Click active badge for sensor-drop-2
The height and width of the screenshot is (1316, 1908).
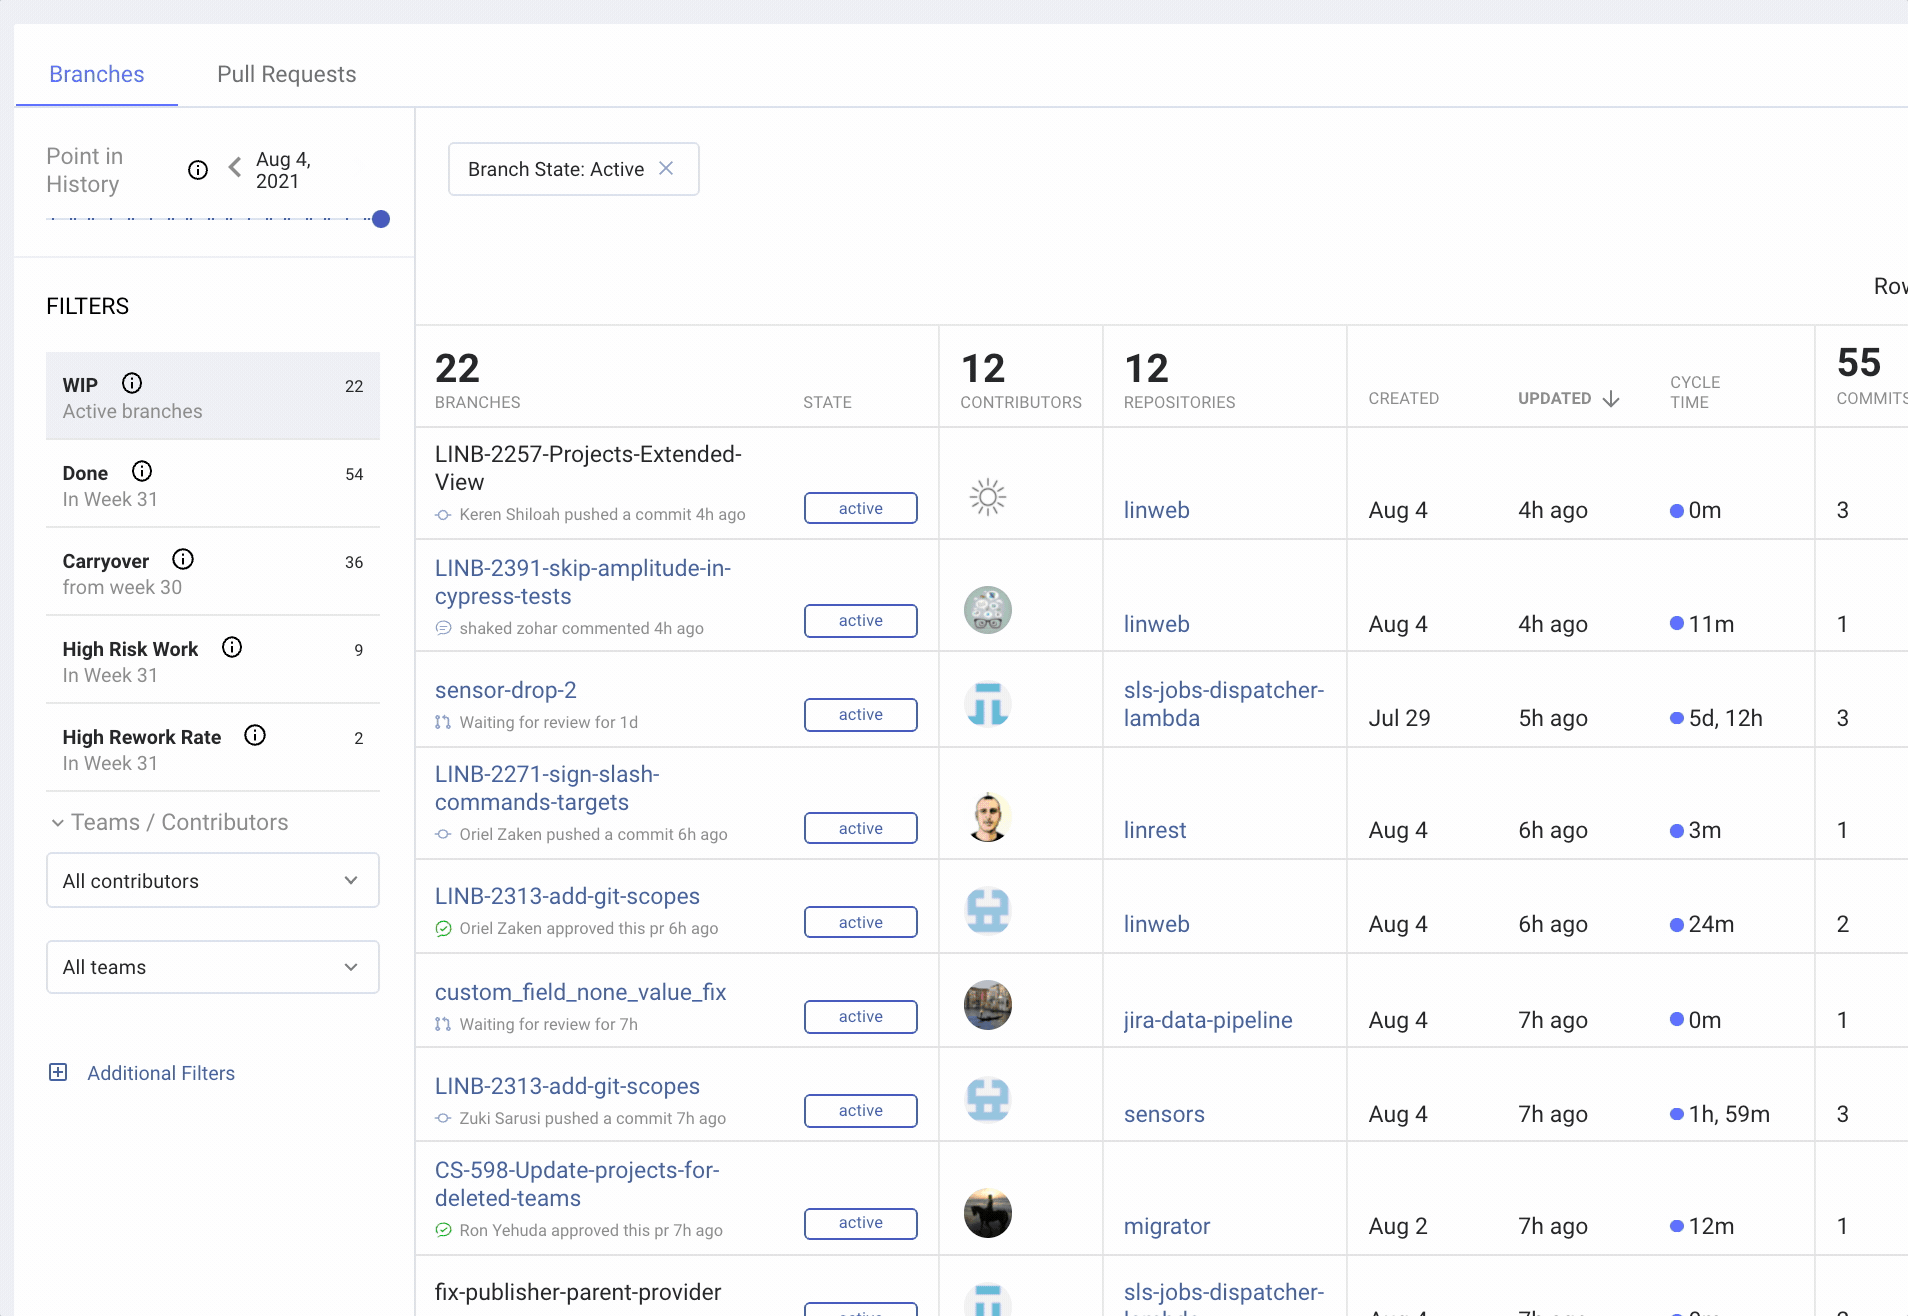click(x=861, y=714)
